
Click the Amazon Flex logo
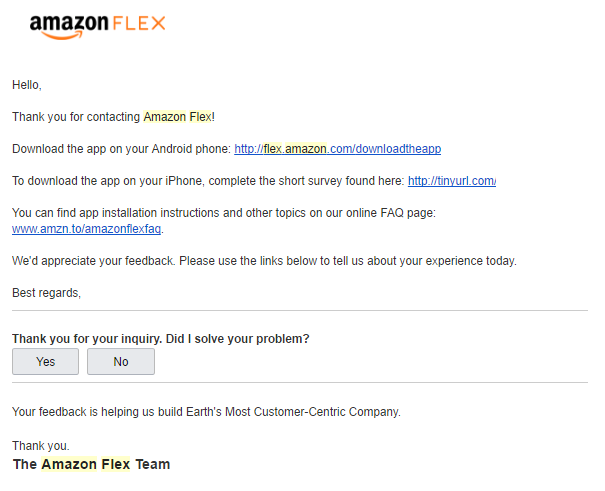point(98,26)
